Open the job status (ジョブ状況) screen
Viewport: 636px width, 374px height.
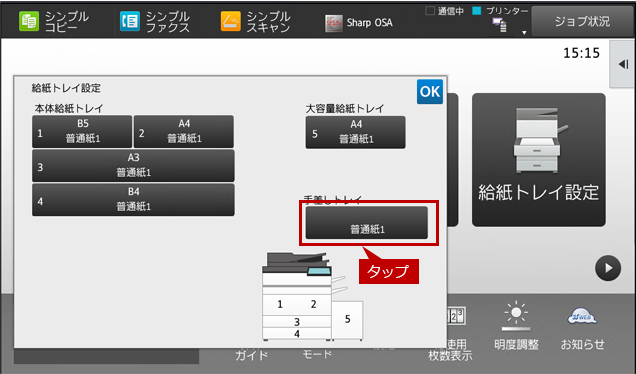click(582, 21)
